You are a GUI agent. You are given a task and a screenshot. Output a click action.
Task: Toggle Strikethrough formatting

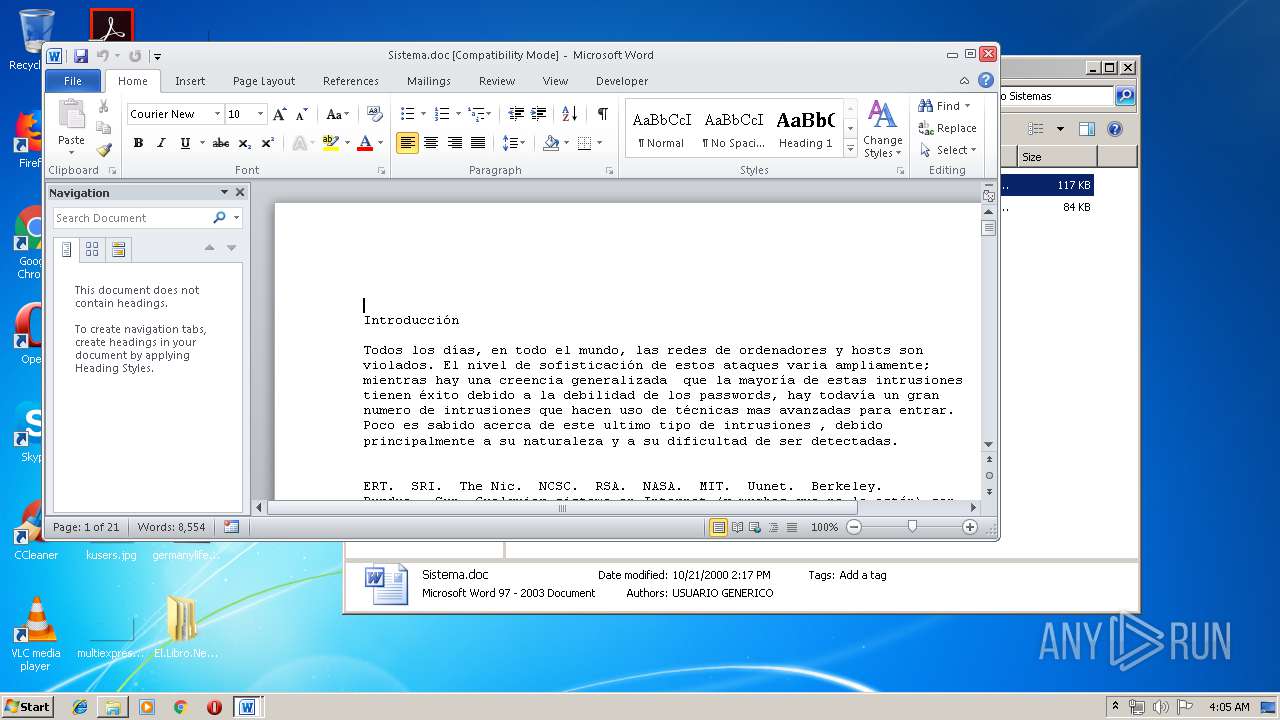[222, 143]
